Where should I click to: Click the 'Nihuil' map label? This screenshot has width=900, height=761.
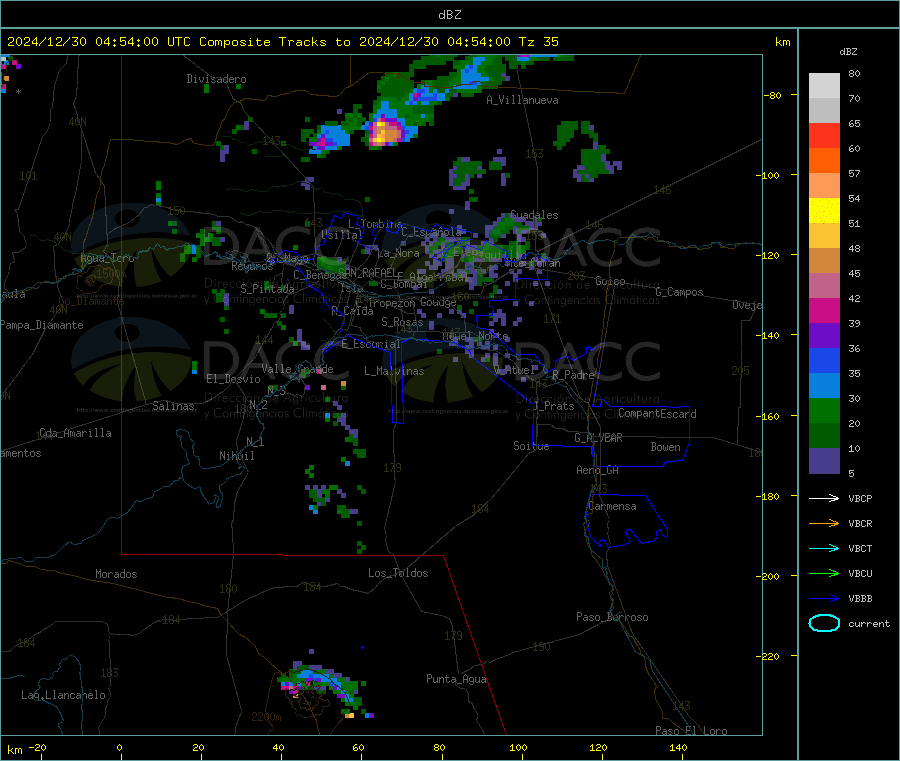[236, 456]
